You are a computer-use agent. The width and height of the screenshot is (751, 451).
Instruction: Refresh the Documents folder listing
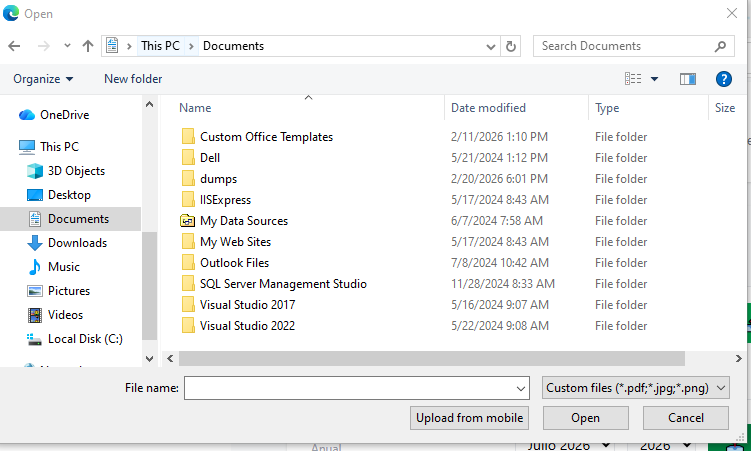coord(511,46)
